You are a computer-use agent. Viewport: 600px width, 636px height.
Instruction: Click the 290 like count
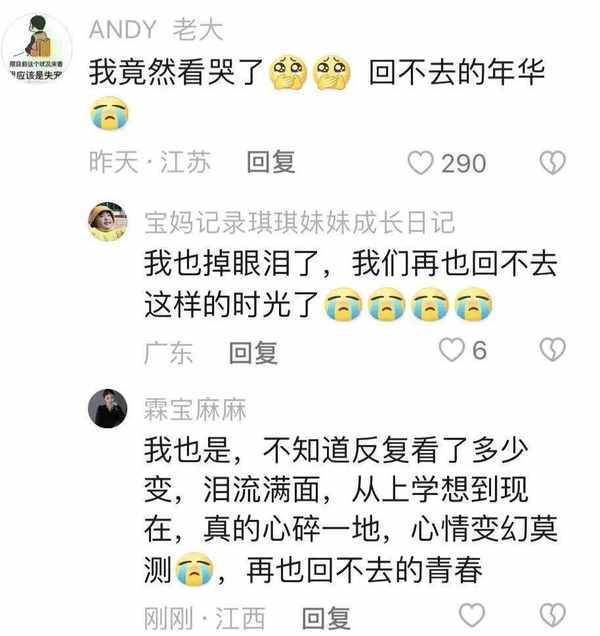click(x=463, y=163)
